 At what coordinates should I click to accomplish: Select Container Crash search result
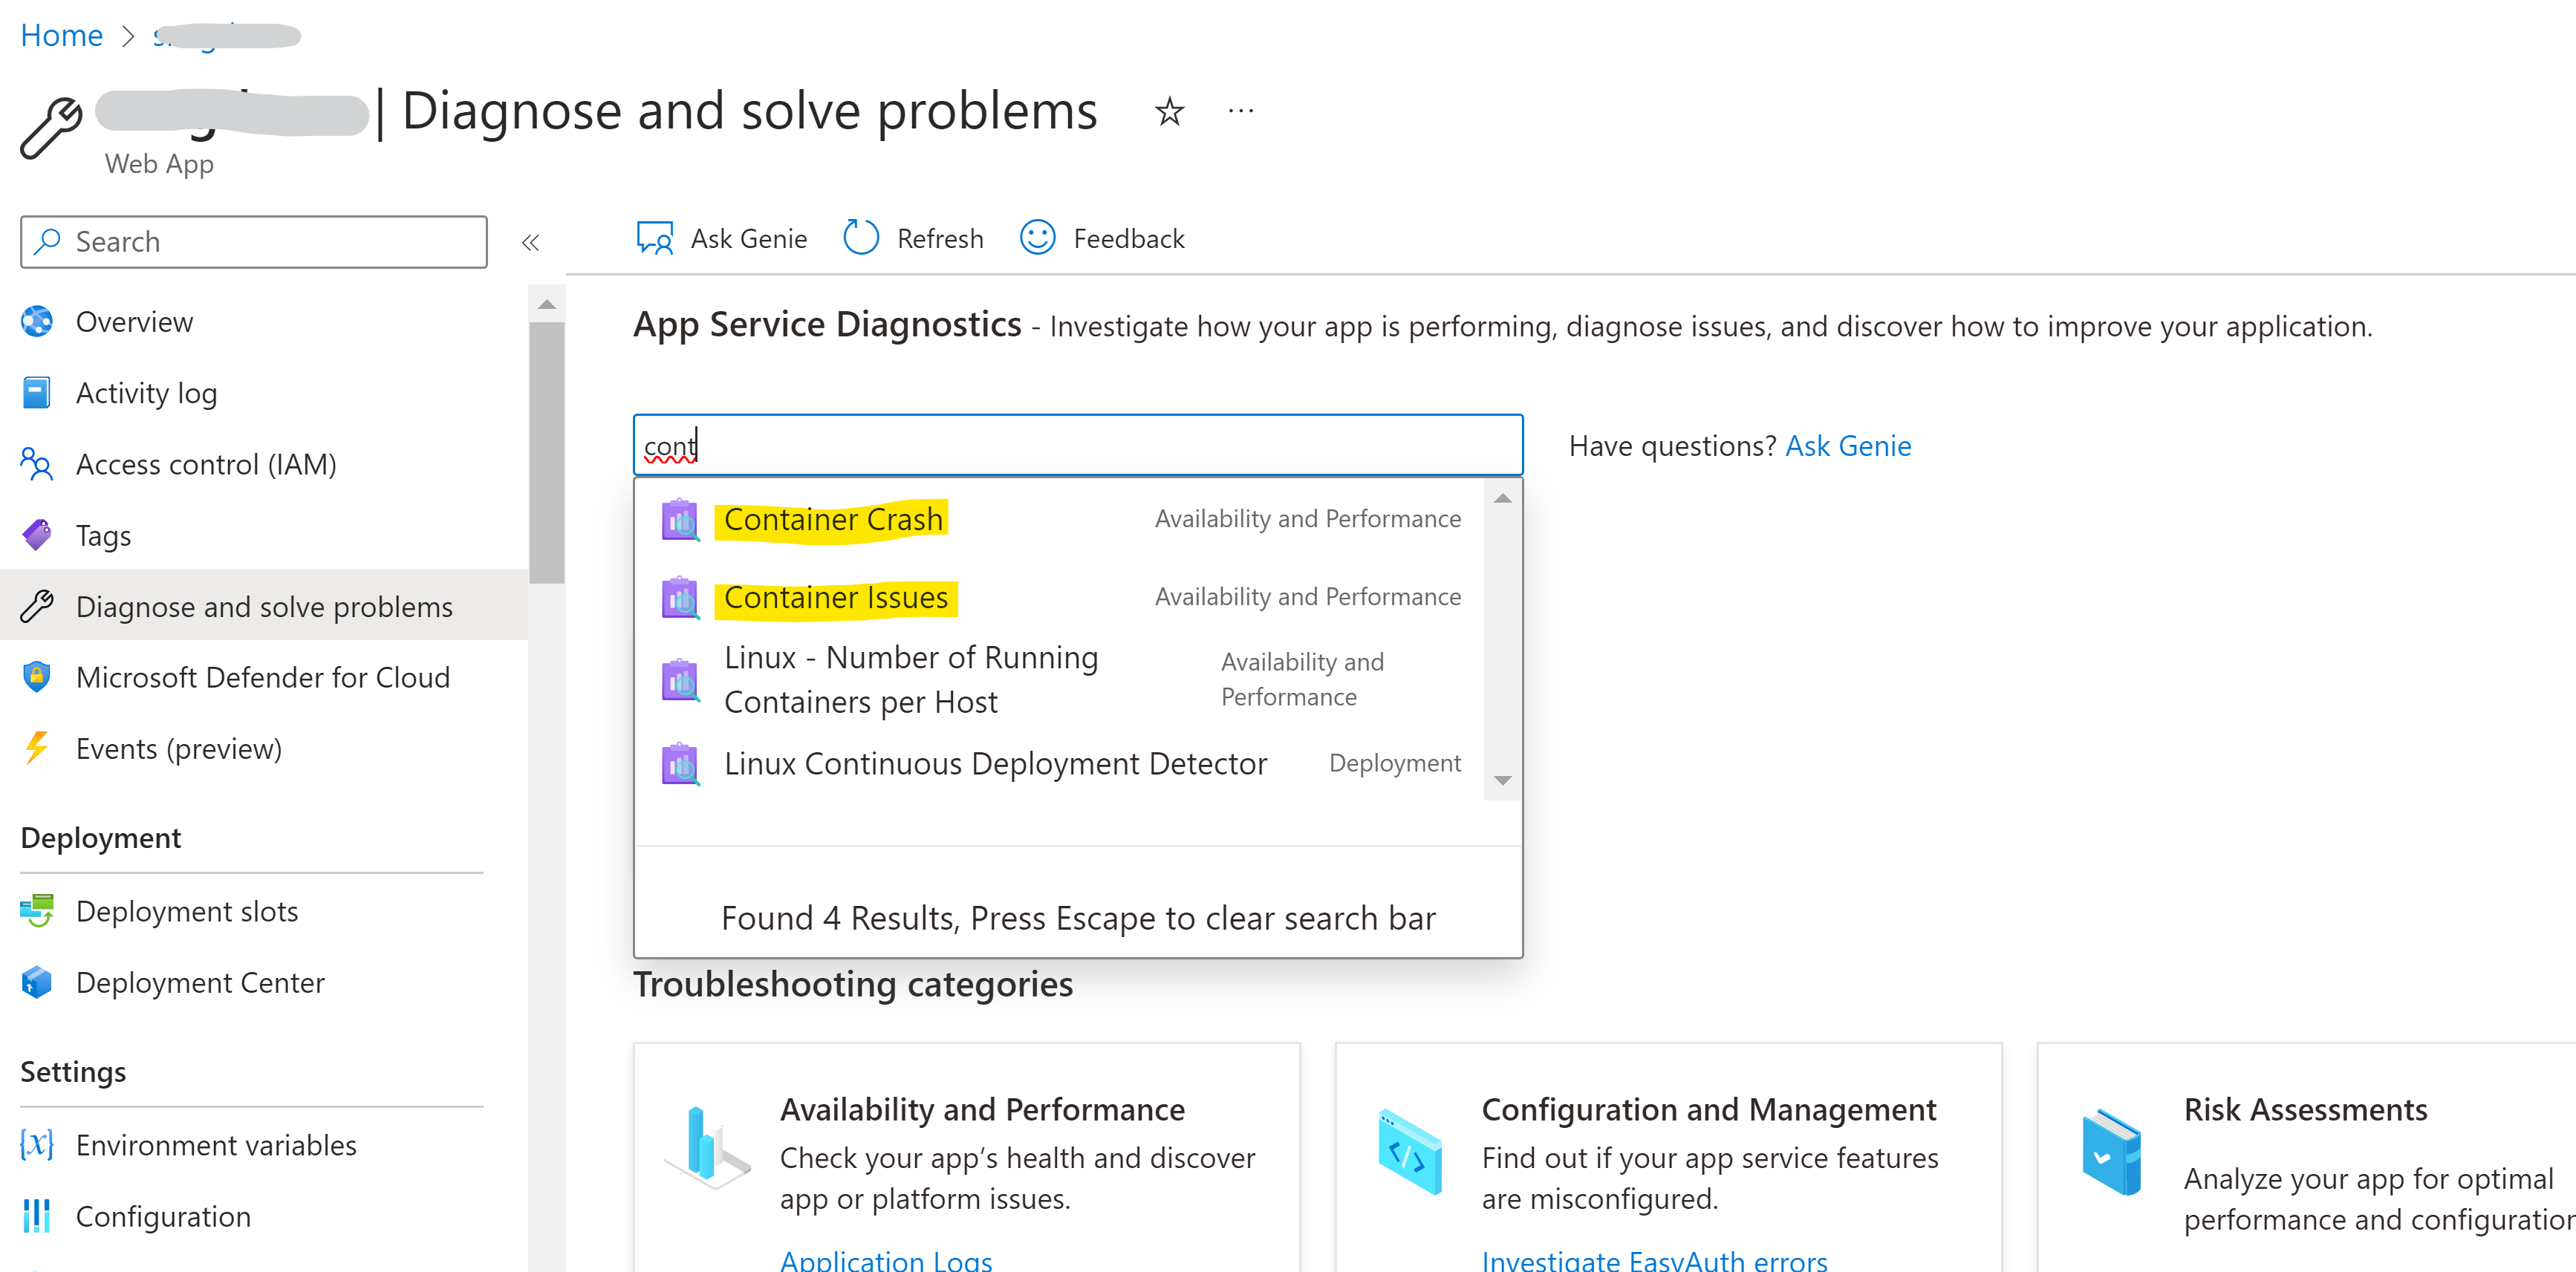click(x=833, y=520)
